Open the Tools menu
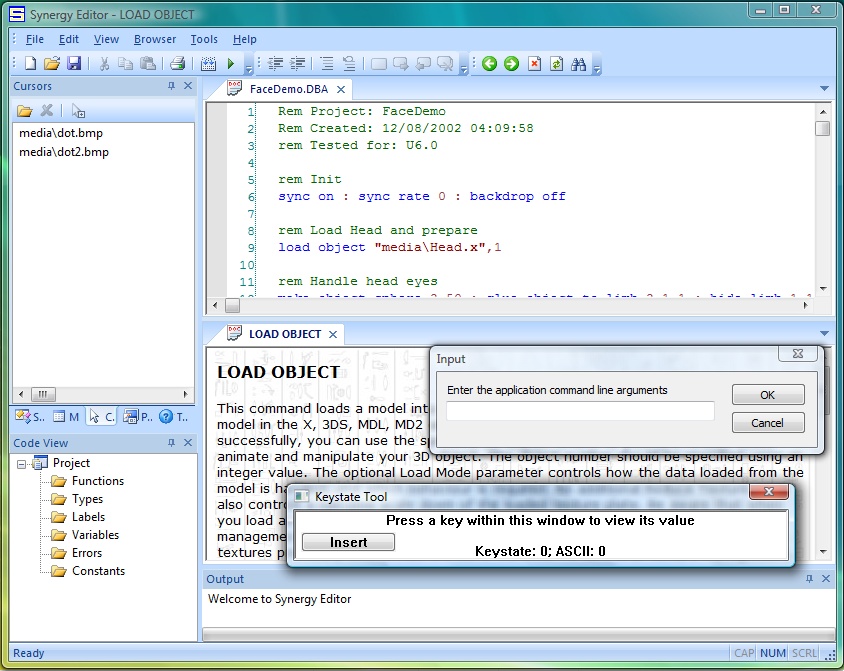 pyautogui.click(x=204, y=39)
